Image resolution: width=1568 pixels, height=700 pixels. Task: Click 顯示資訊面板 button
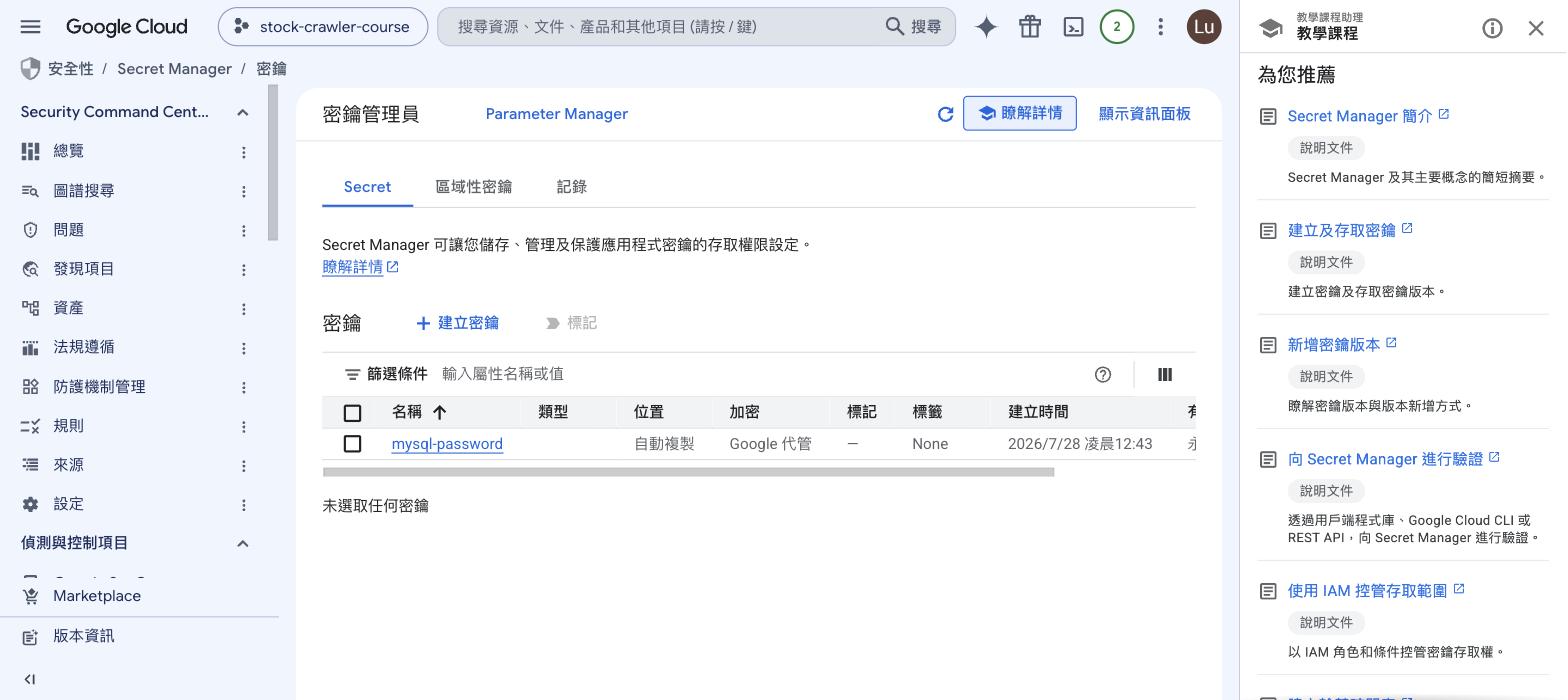(1144, 114)
